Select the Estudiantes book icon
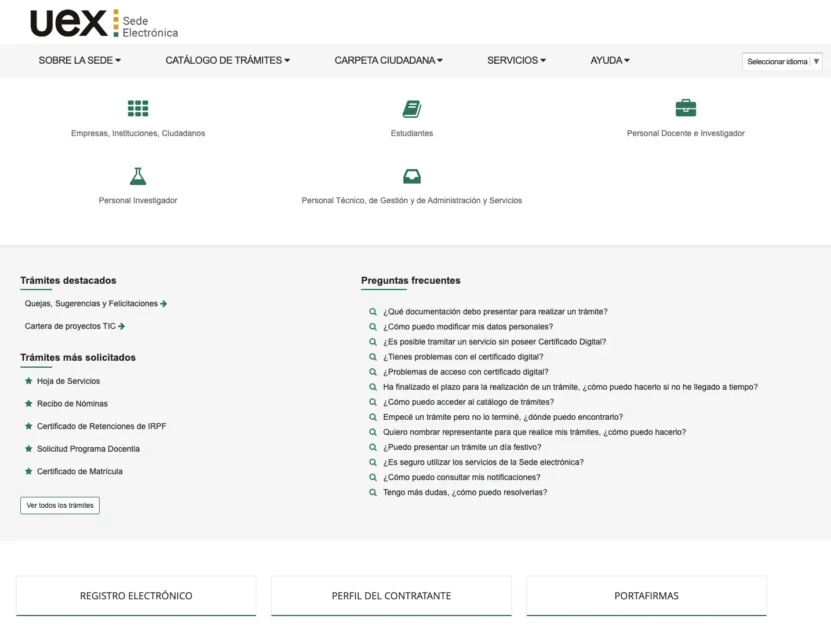831x630 pixels. (412, 109)
